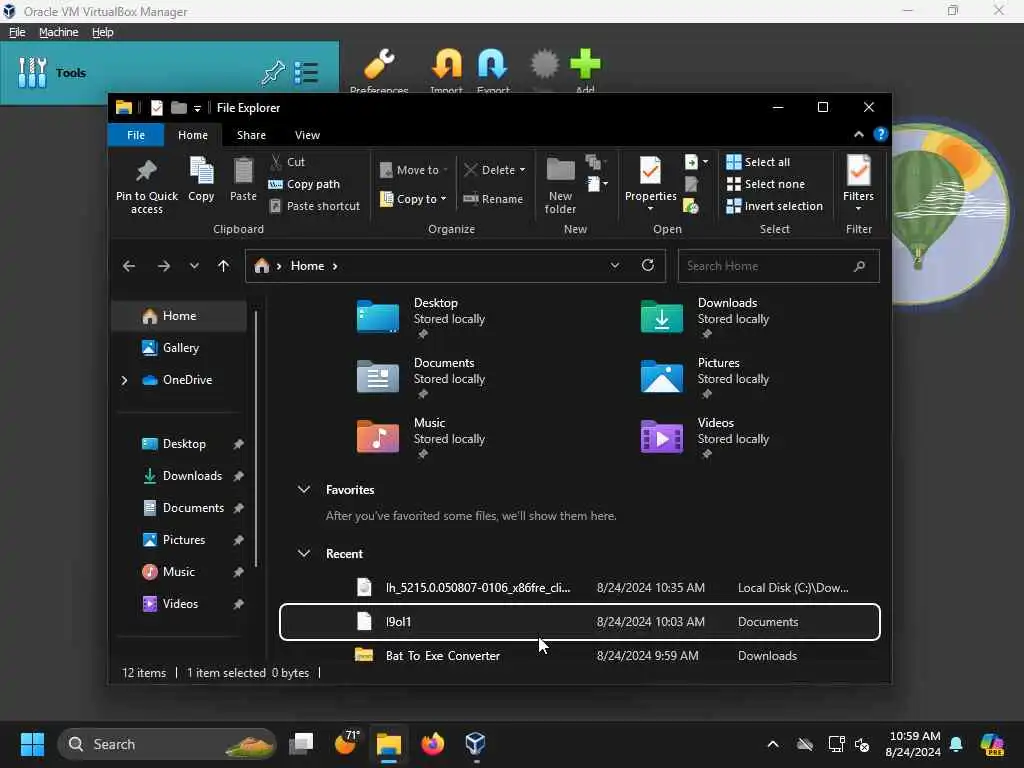This screenshot has width=1024, height=768.
Task: Open VirtualBox Machine menu
Action: click(x=59, y=32)
